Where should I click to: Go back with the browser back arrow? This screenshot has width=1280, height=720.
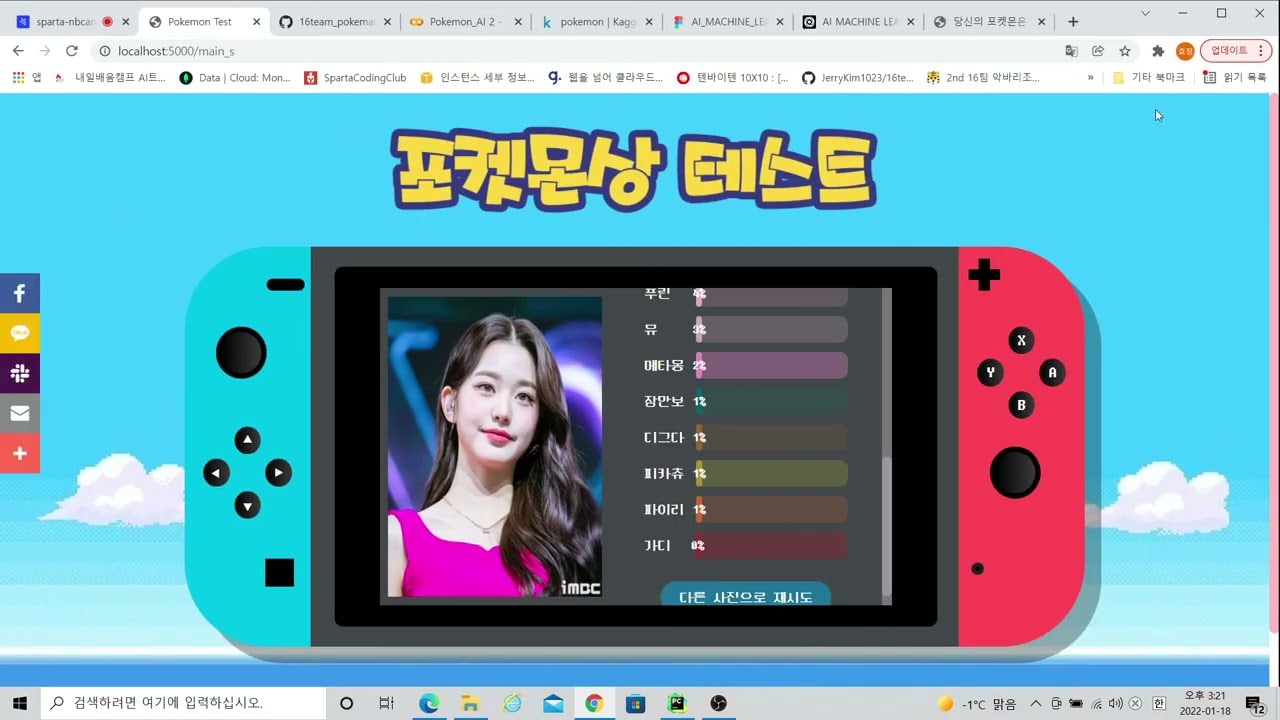[18, 51]
